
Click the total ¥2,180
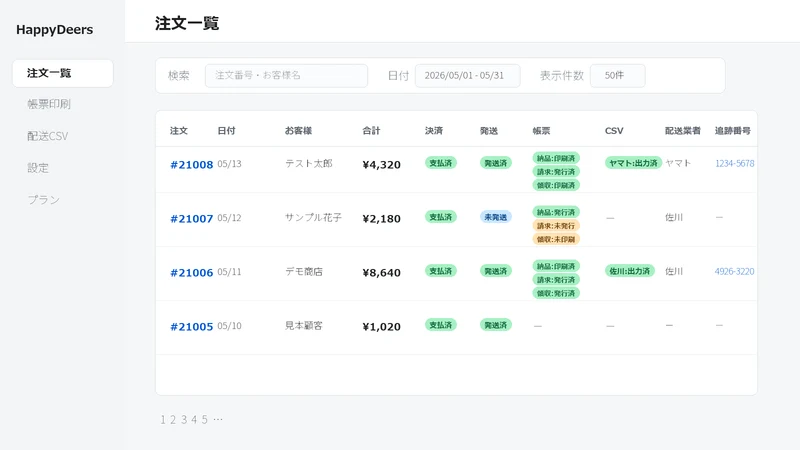pyautogui.click(x=382, y=219)
